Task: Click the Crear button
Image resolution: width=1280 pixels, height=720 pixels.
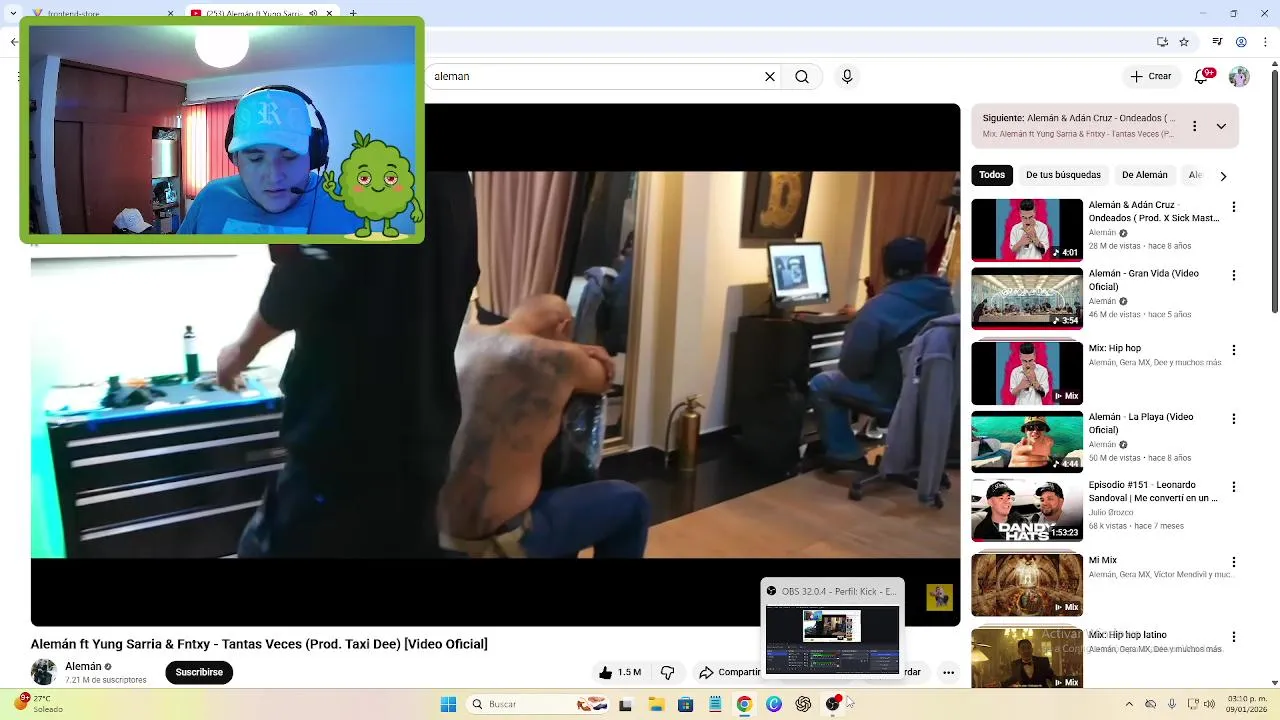Action: click(1151, 76)
